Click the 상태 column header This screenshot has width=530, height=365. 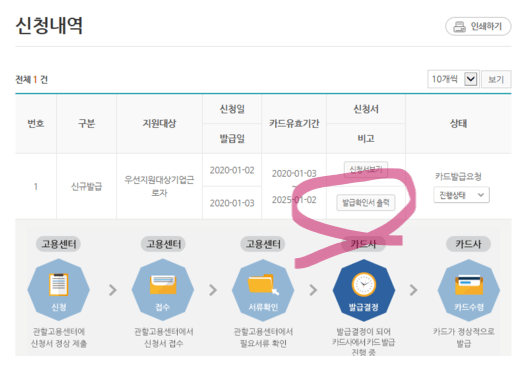pyautogui.click(x=458, y=124)
